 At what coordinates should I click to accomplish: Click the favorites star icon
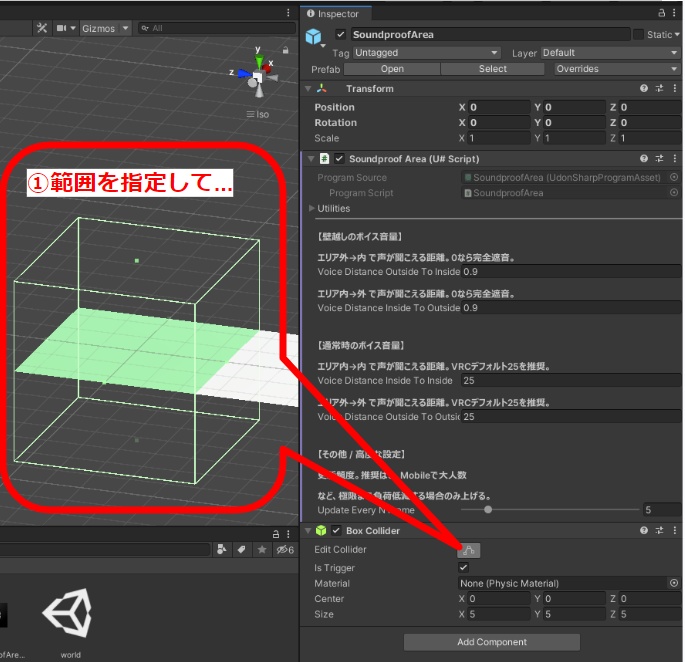(262, 549)
